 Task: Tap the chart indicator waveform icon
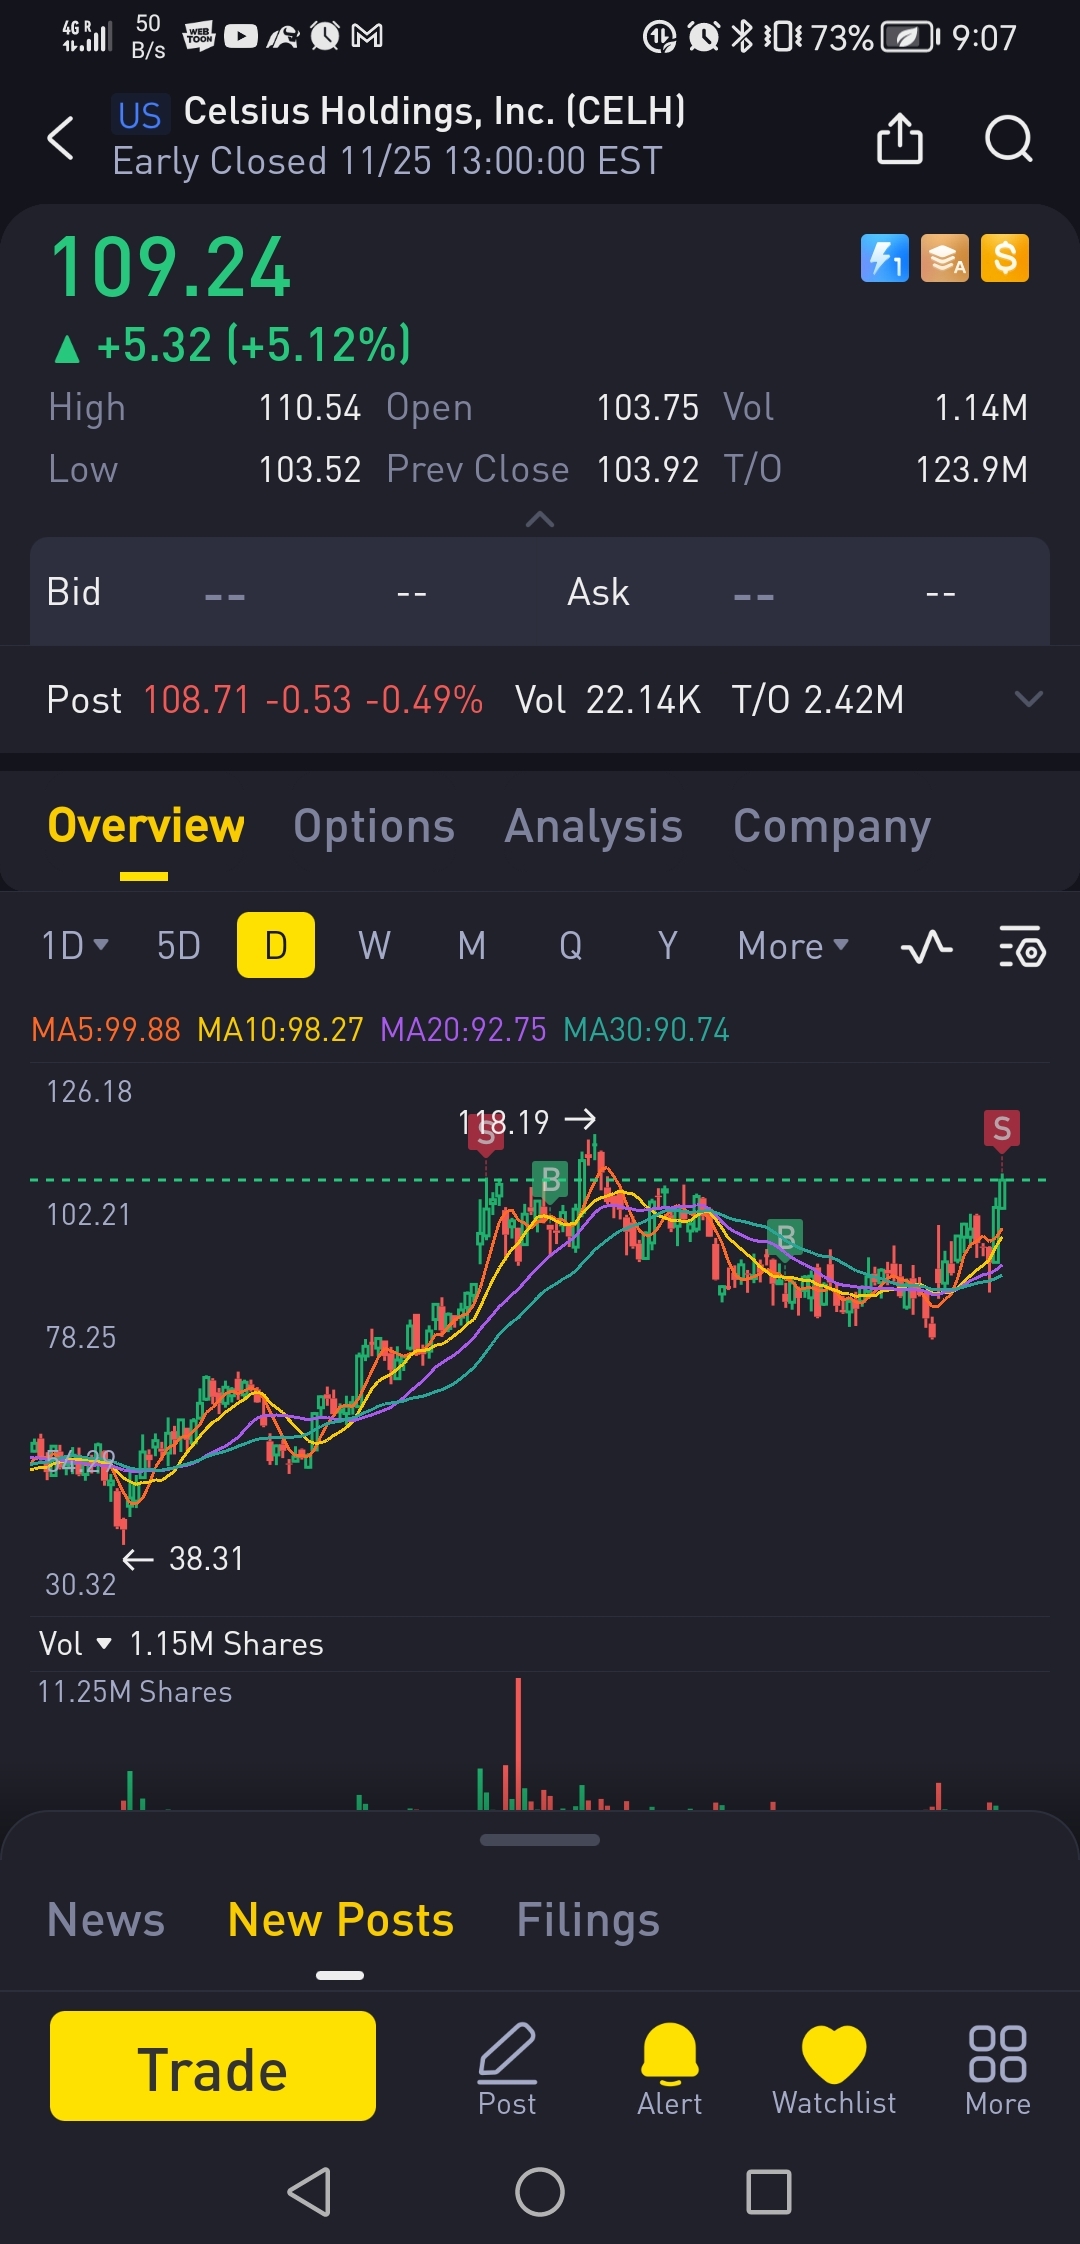[927, 946]
